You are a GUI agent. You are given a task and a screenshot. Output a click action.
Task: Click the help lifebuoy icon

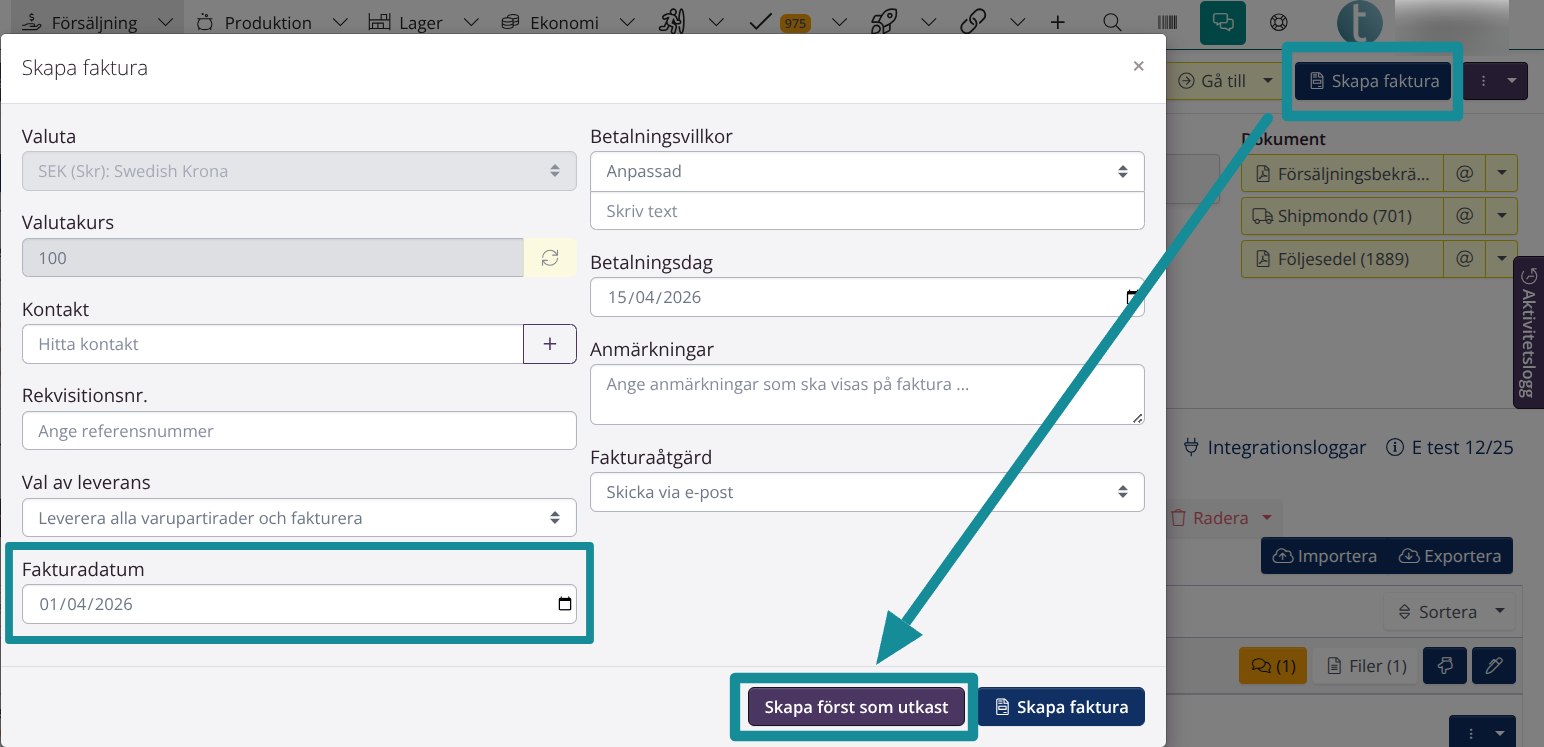1278,22
